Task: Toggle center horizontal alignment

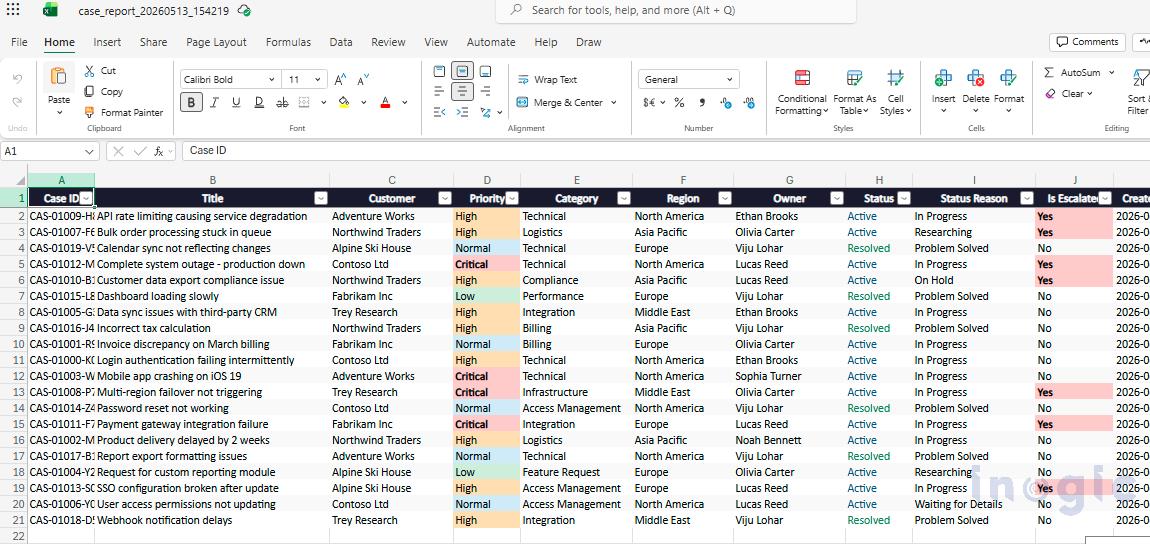Action: pos(462,92)
